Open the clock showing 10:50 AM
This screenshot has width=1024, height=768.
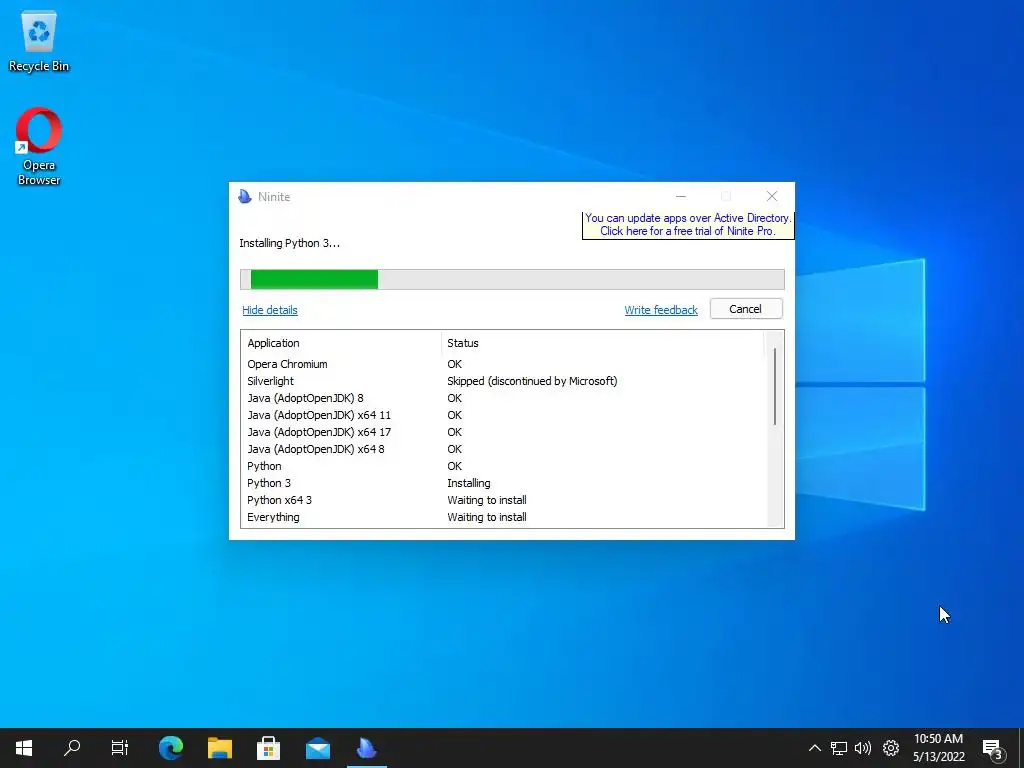coord(938,748)
